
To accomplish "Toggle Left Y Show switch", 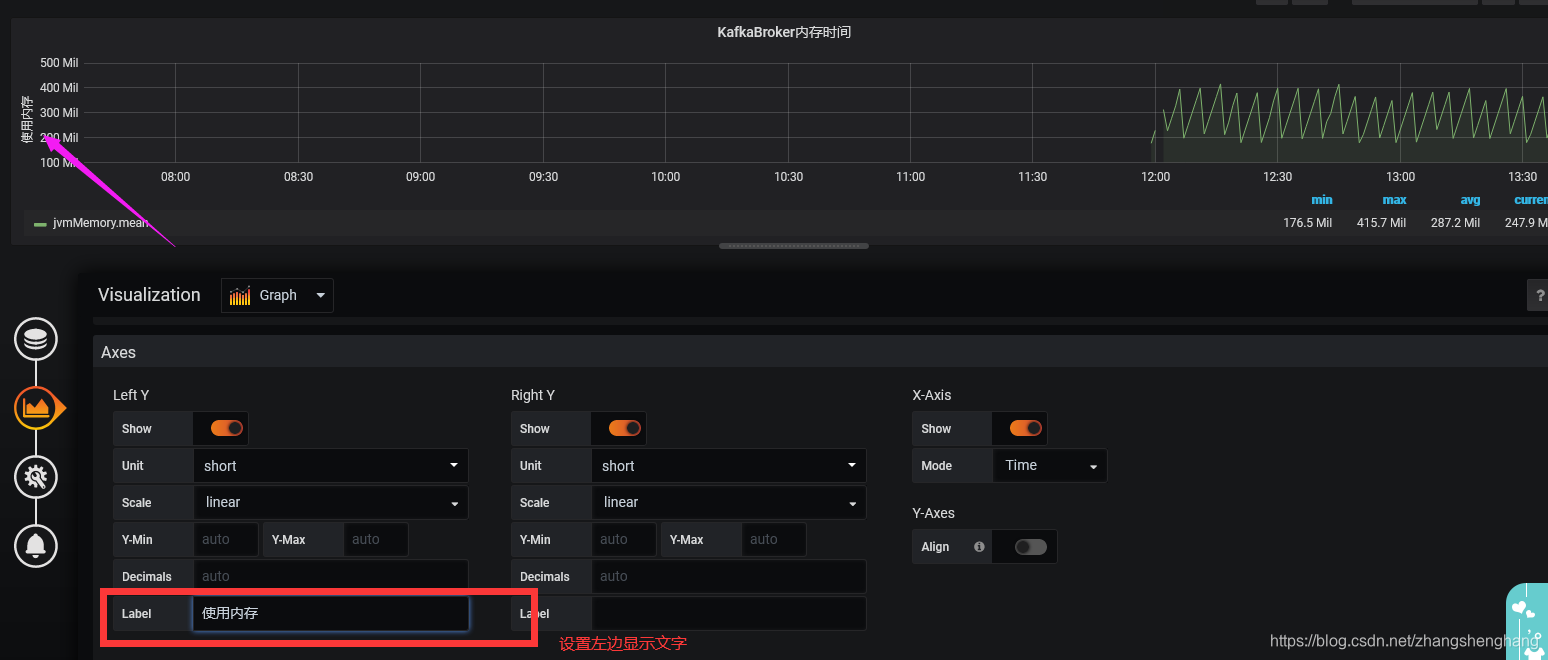I will click(x=227, y=428).
